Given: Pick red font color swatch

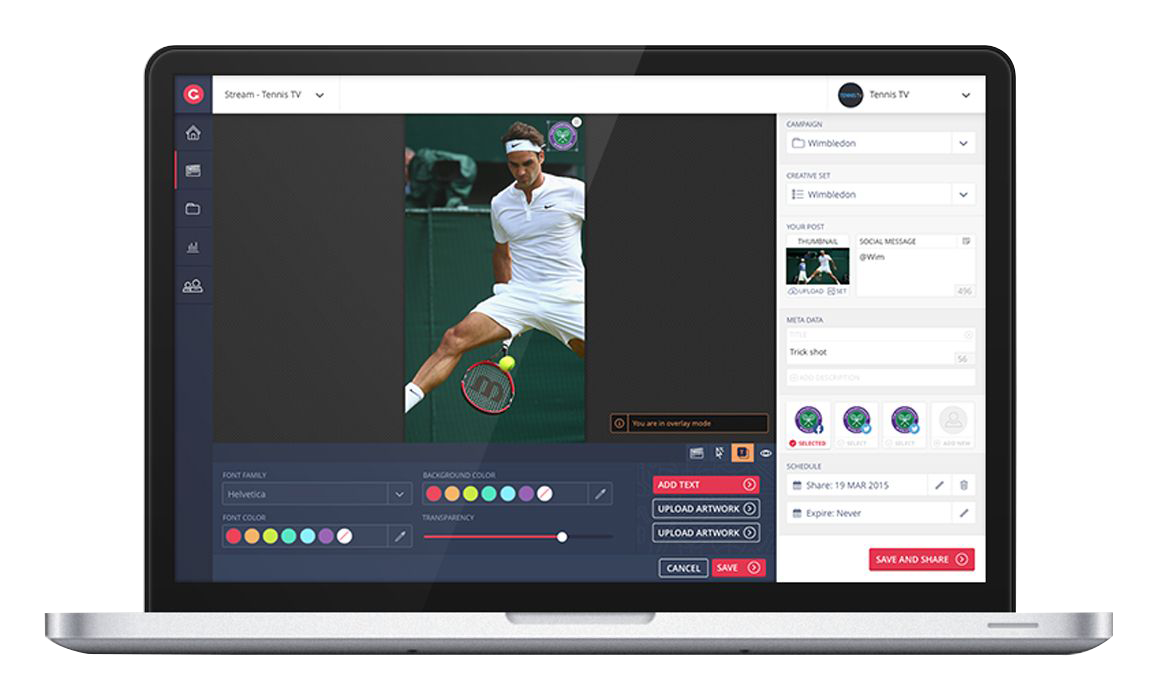Looking at the screenshot, I should [x=233, y=536].
